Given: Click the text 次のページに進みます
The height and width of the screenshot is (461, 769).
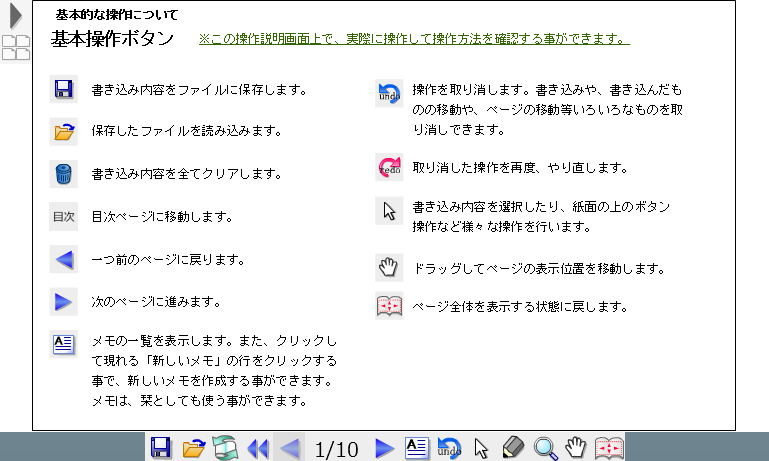Looking at the screenshot, I should pos(156,302).
